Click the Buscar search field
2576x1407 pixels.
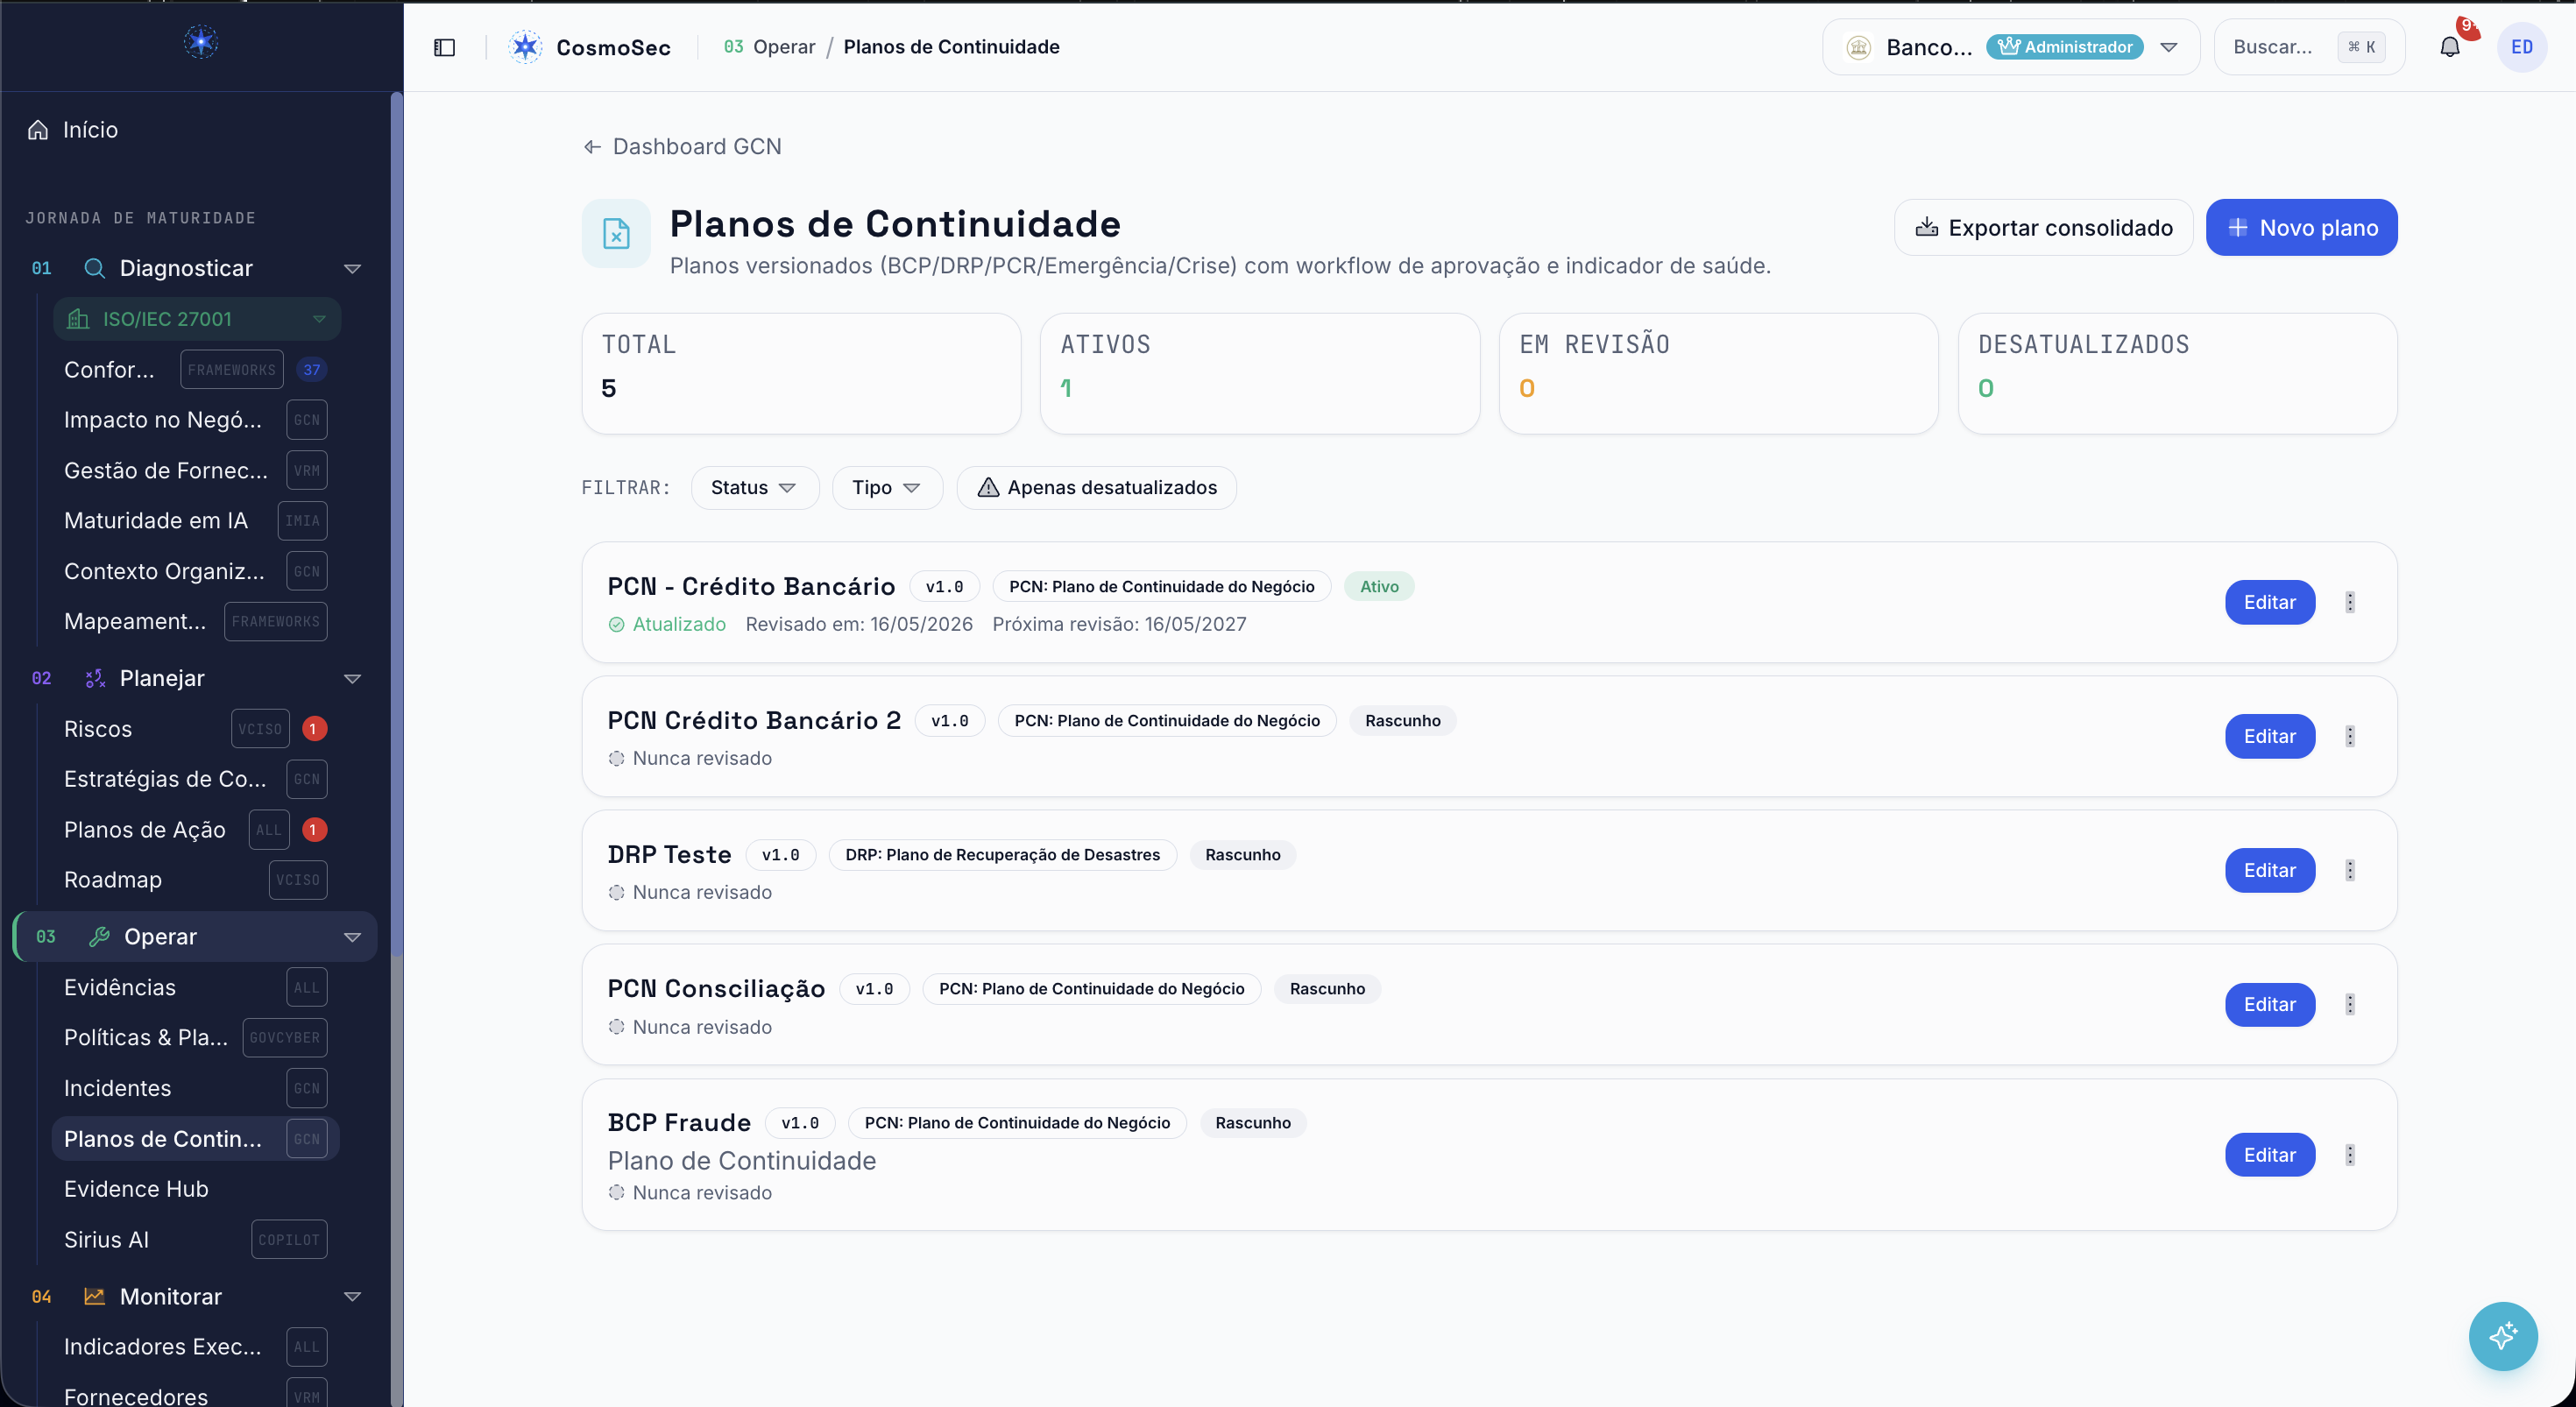[2308, 47]
